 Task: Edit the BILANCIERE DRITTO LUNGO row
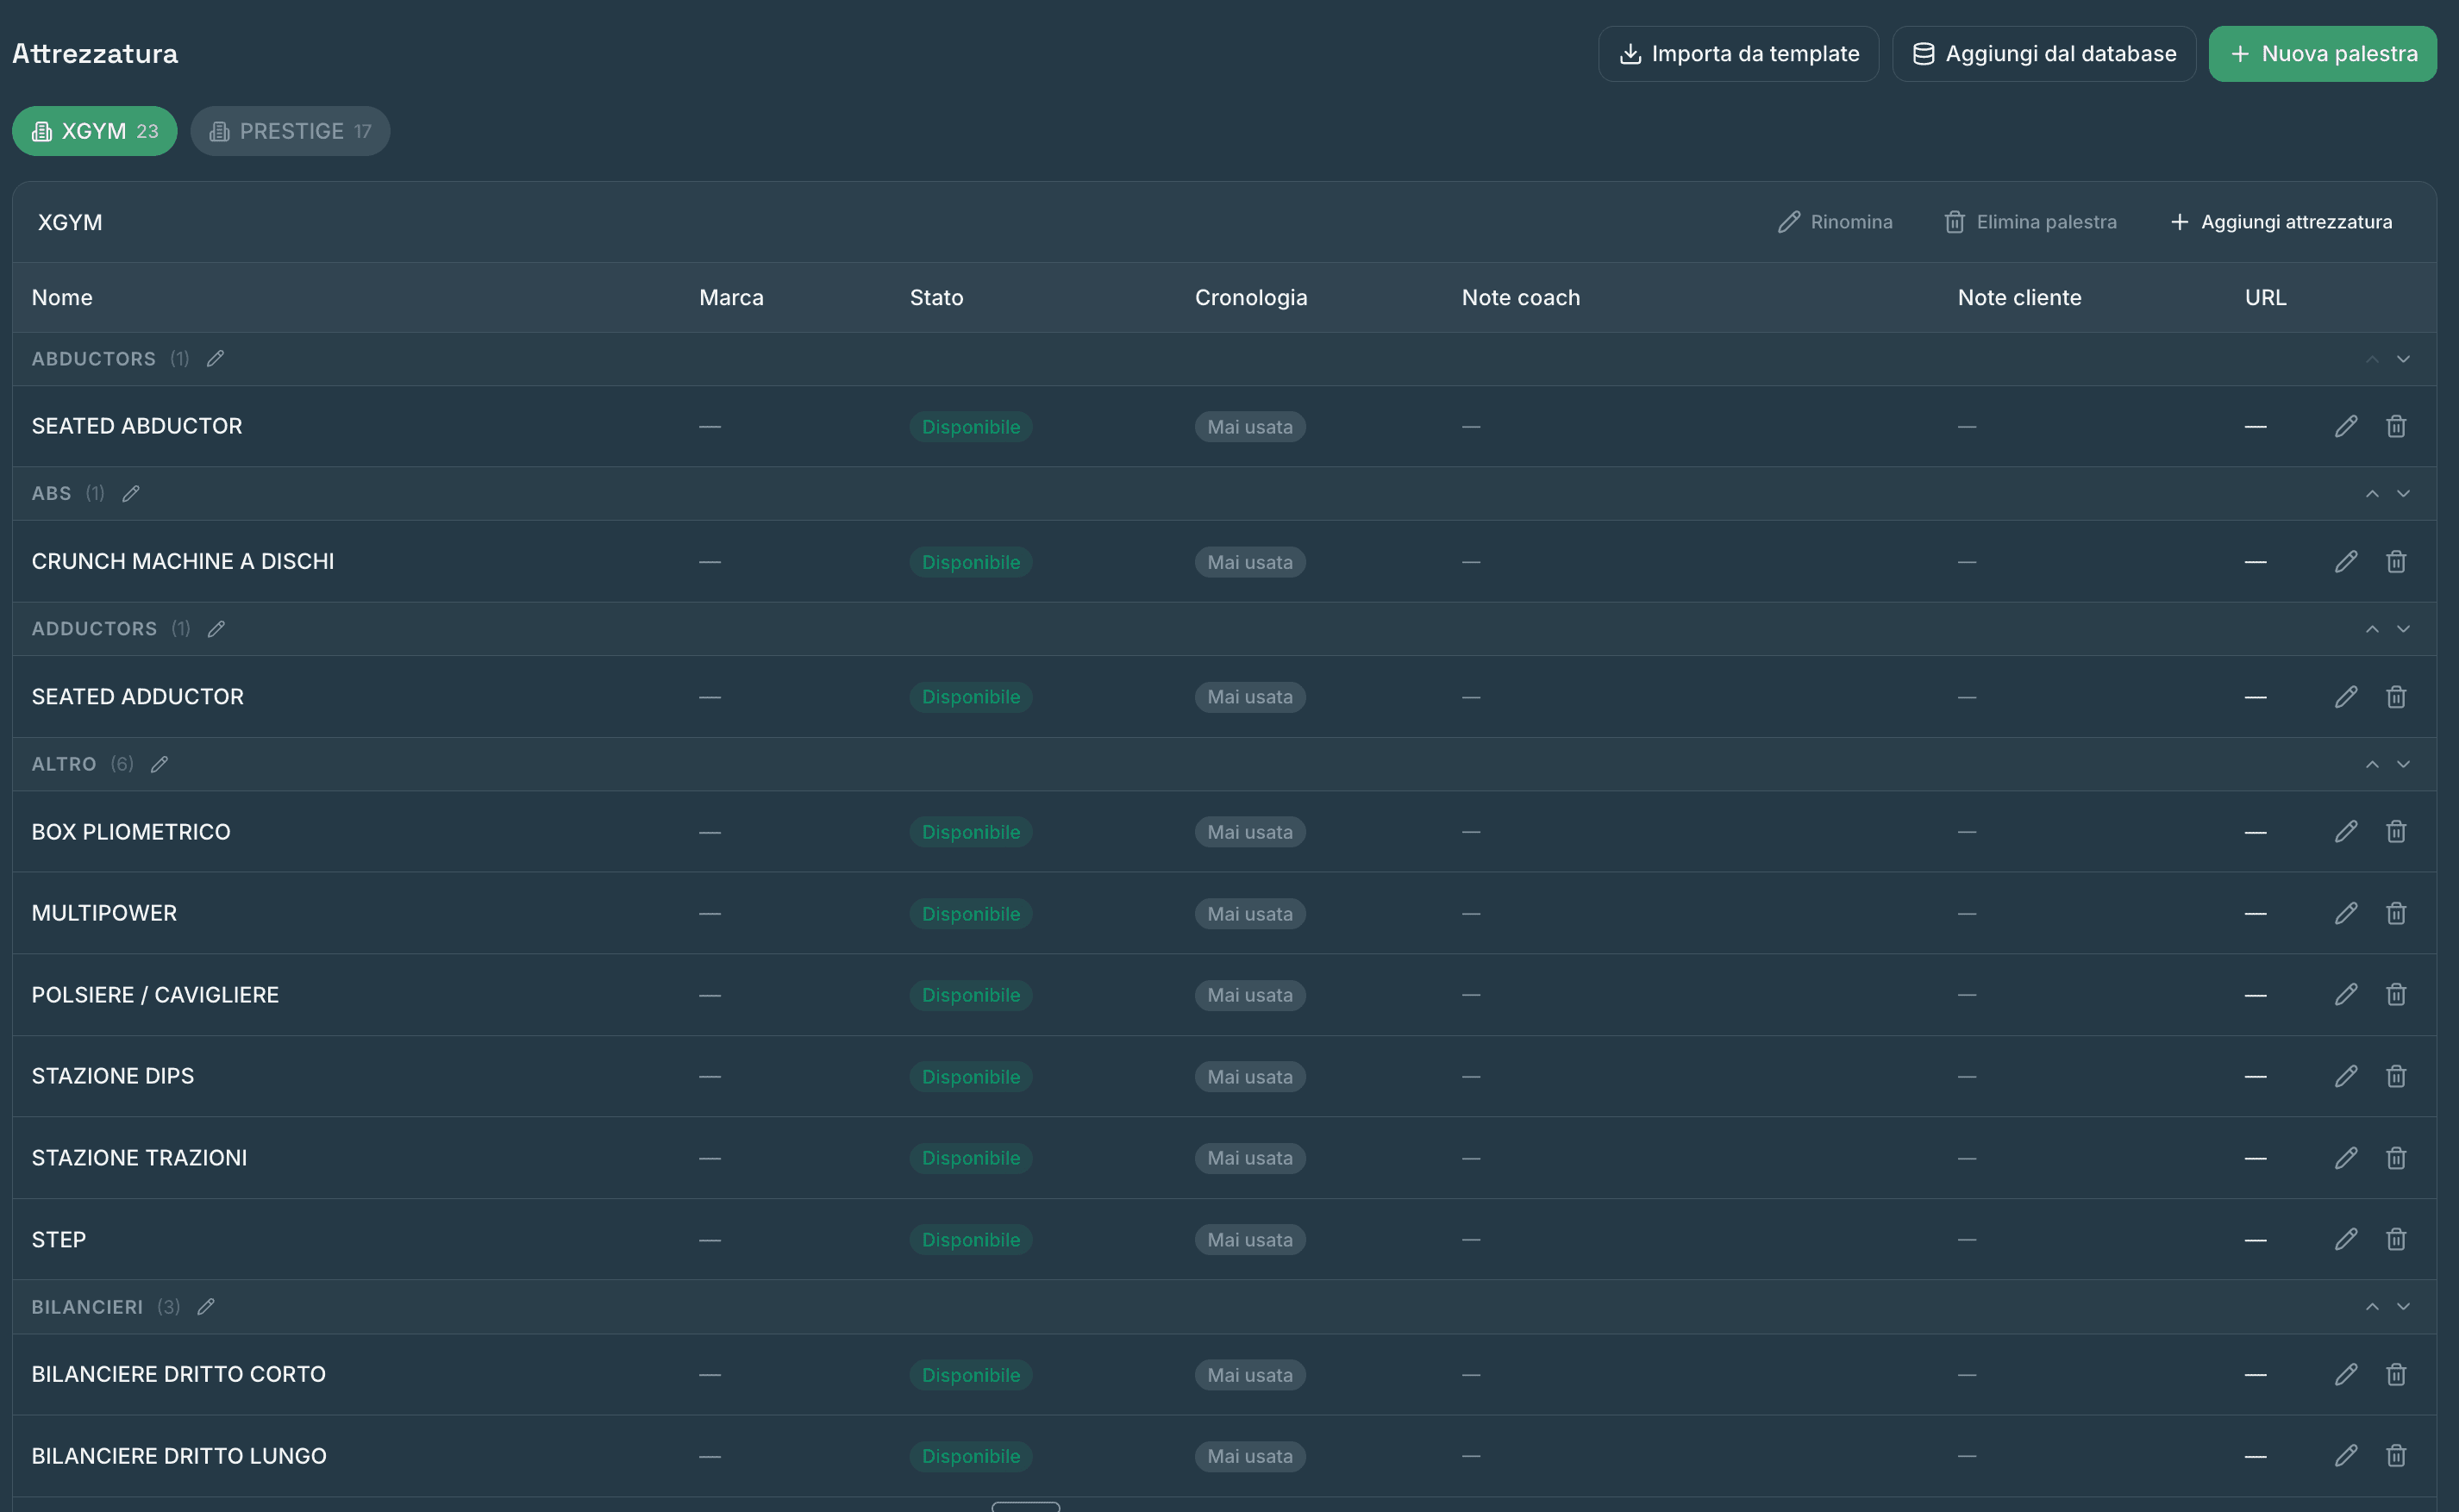[2346, 1455]
